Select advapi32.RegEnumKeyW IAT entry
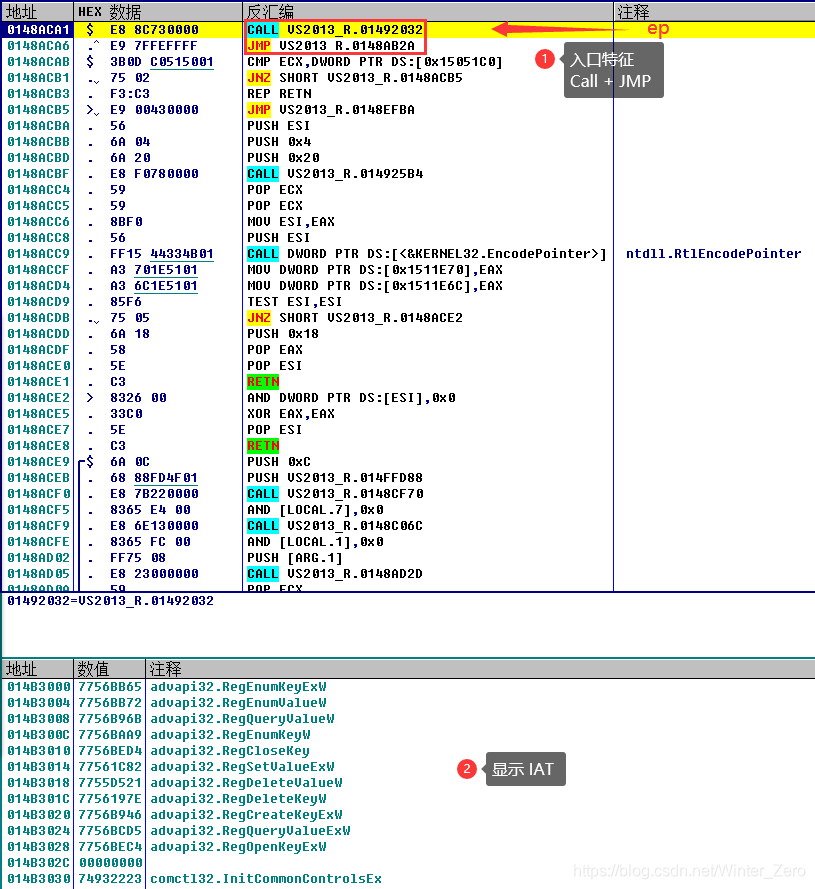The height and width of the screenshot is (889, 815). (230, 735)
